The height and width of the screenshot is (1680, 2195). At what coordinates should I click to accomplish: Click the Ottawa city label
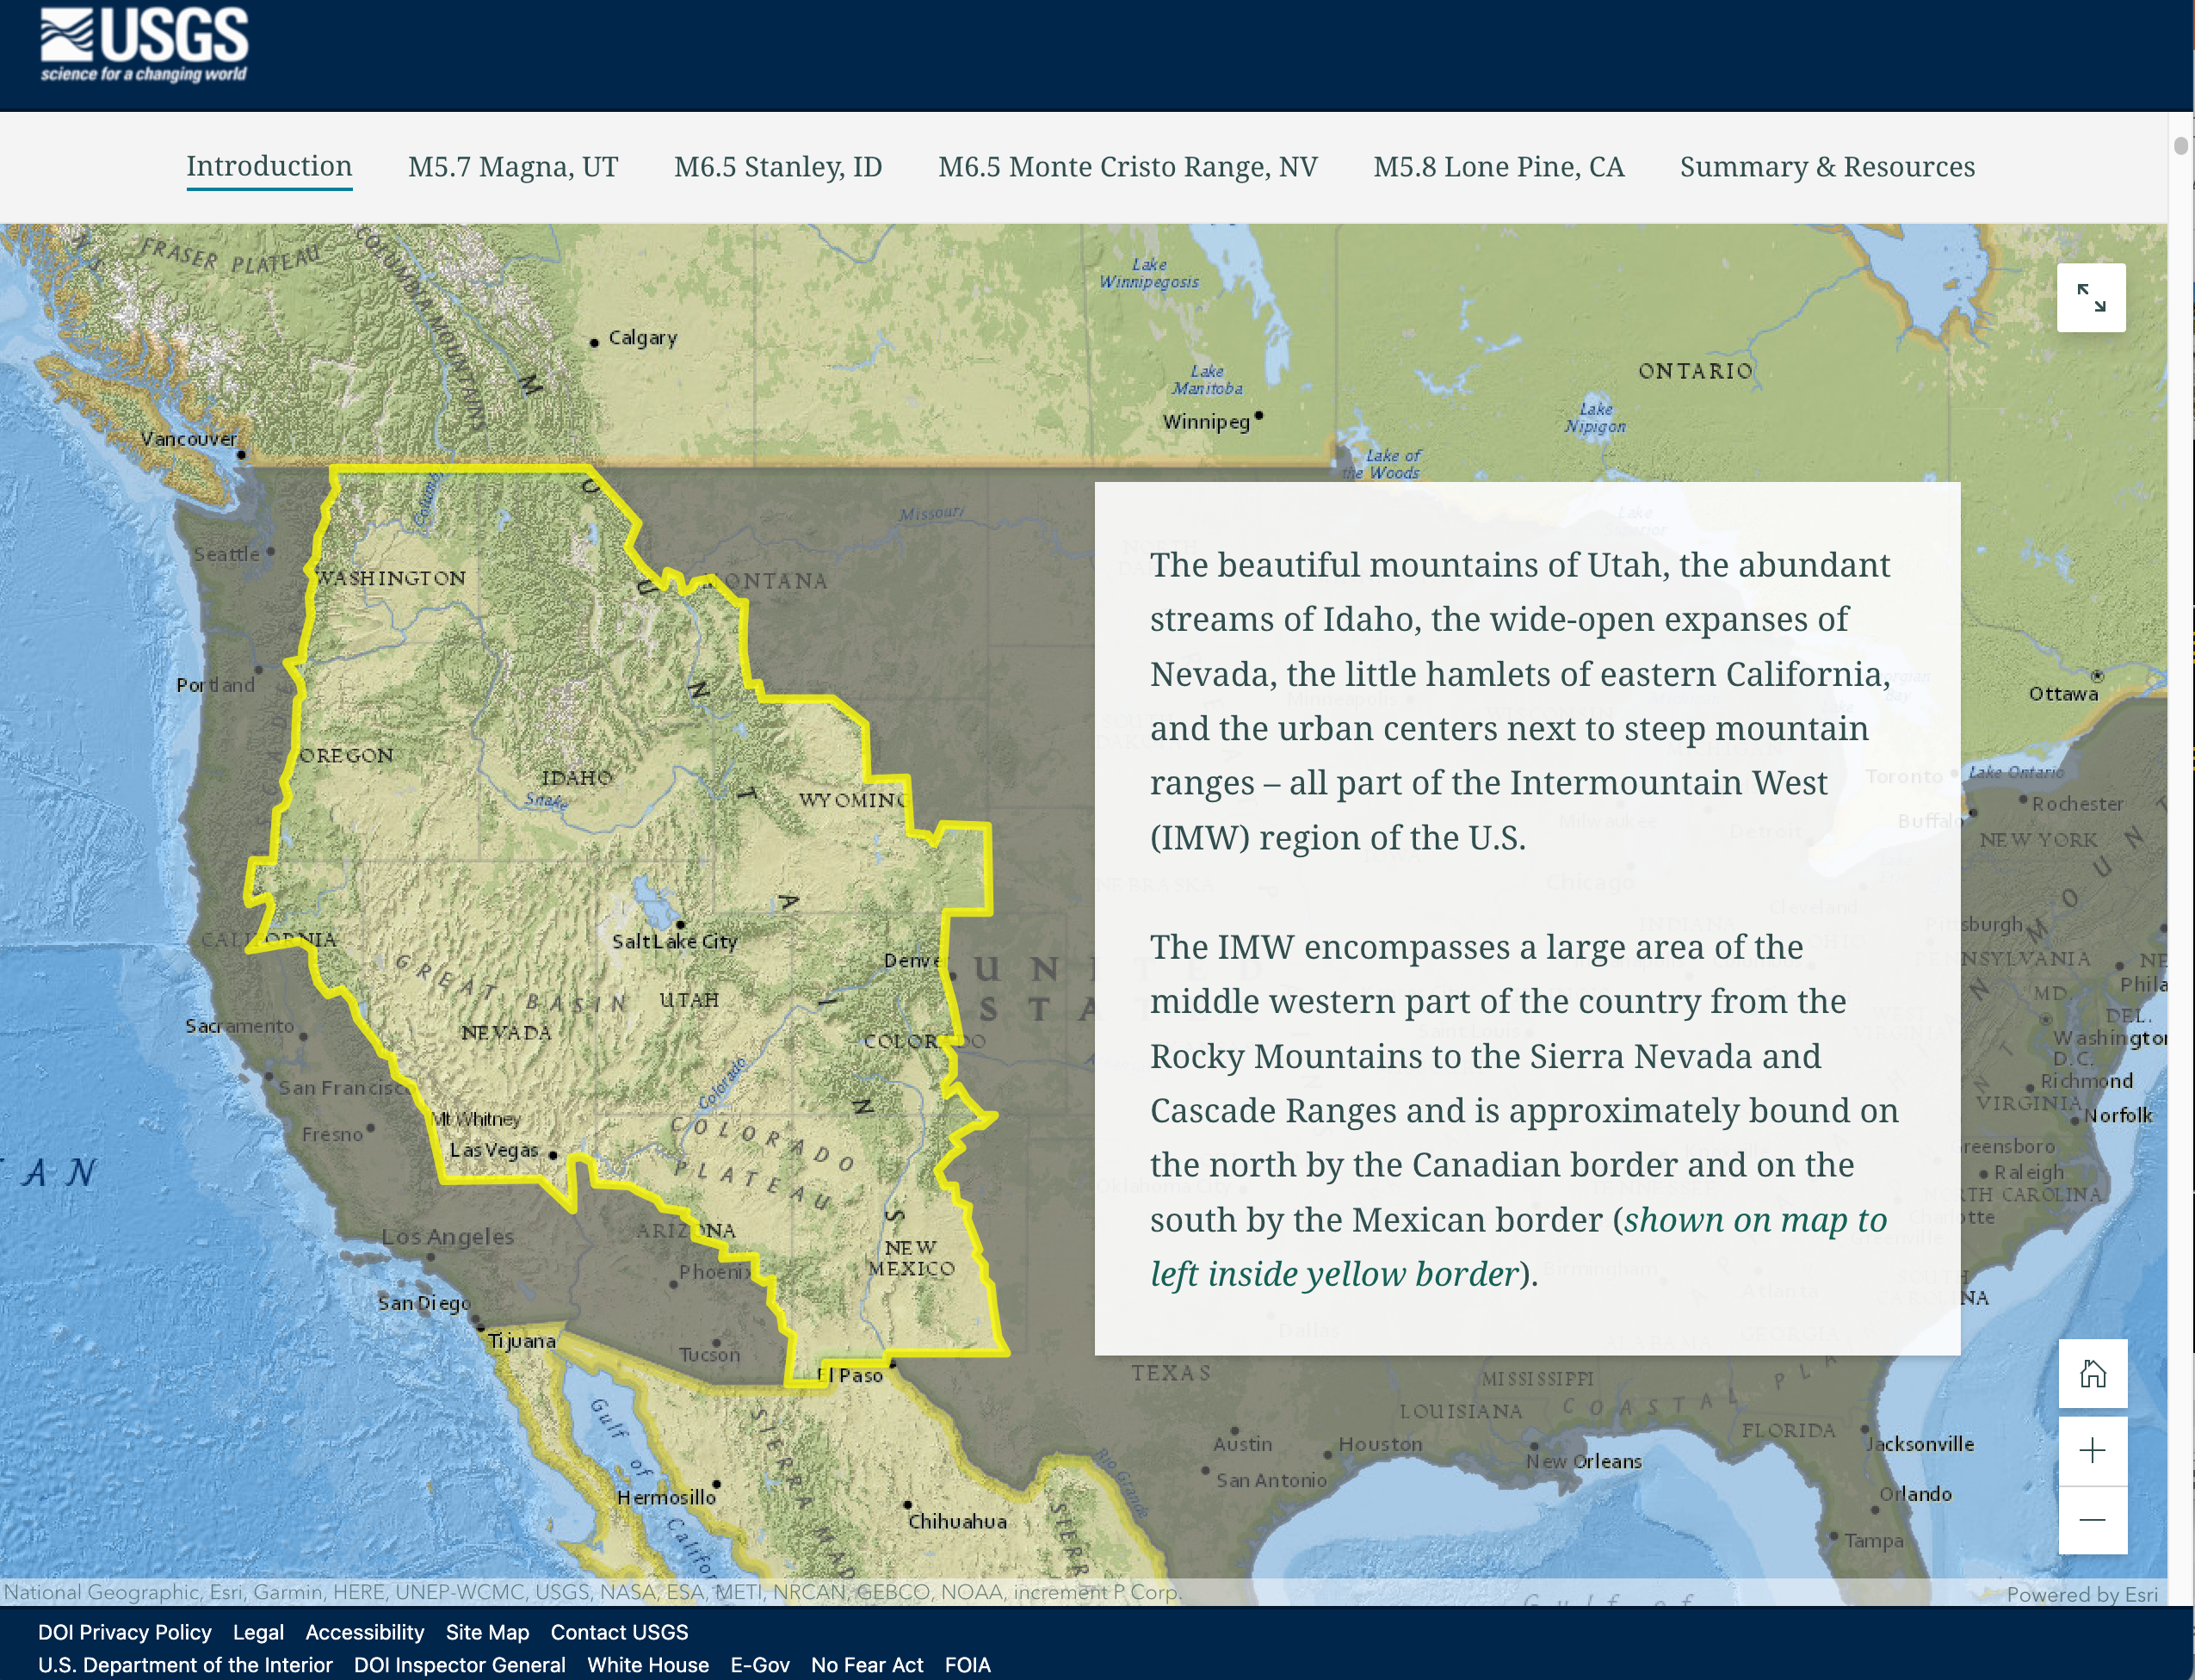2063,694
